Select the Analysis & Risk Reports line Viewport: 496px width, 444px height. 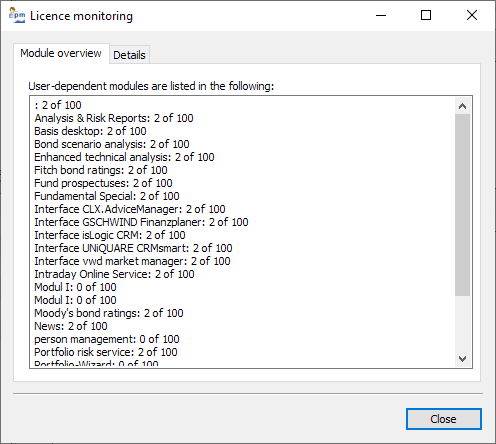114,118
